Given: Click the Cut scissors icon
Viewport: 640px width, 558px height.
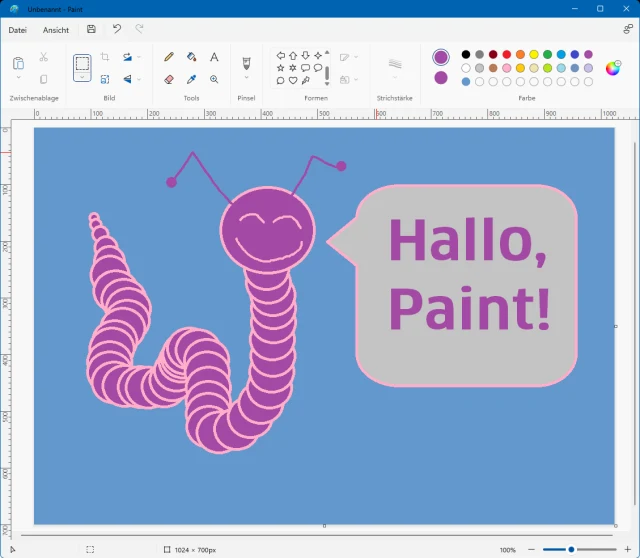Looking at the screenshot, I should point(44,57).
